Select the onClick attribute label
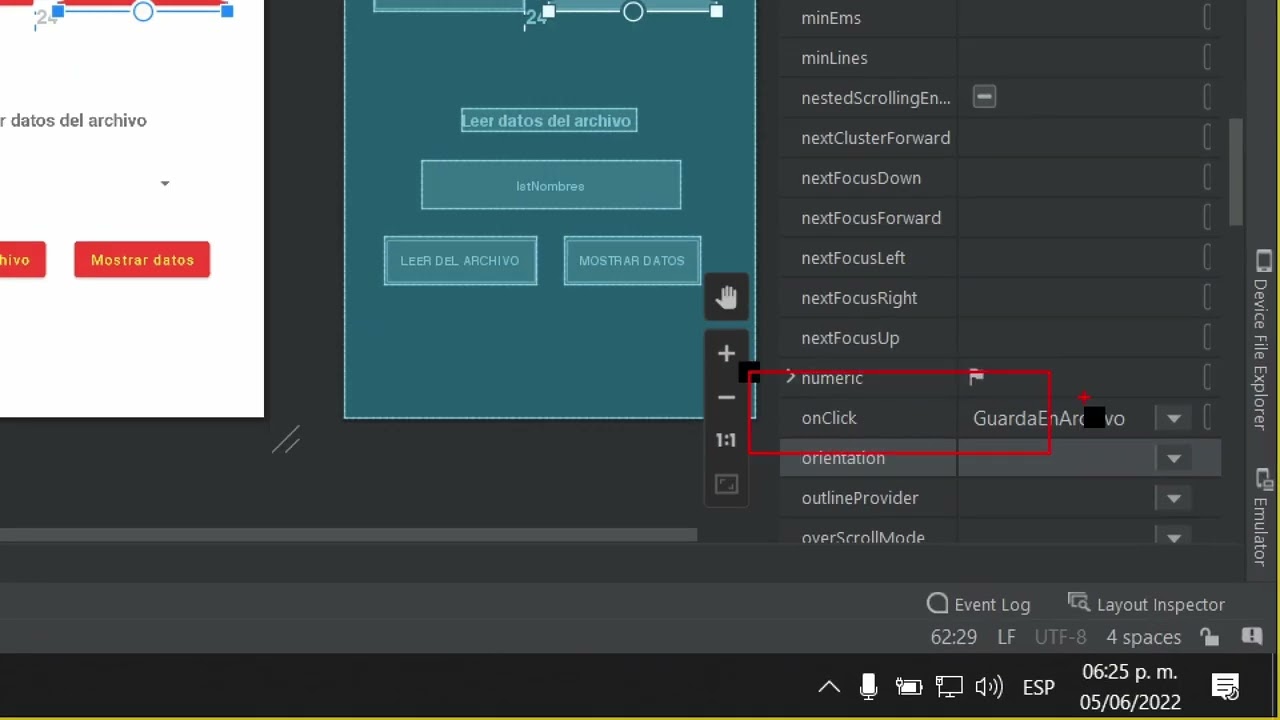 point(829,418)
